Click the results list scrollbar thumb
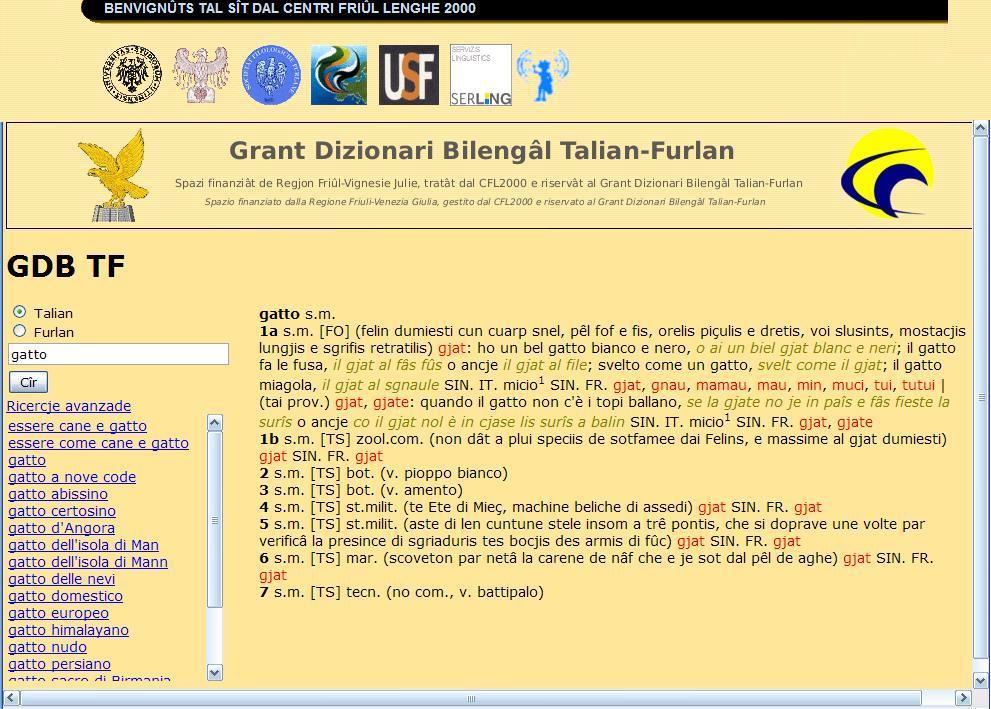This screenshot has width=991, height=709. (x=215, y=519)
